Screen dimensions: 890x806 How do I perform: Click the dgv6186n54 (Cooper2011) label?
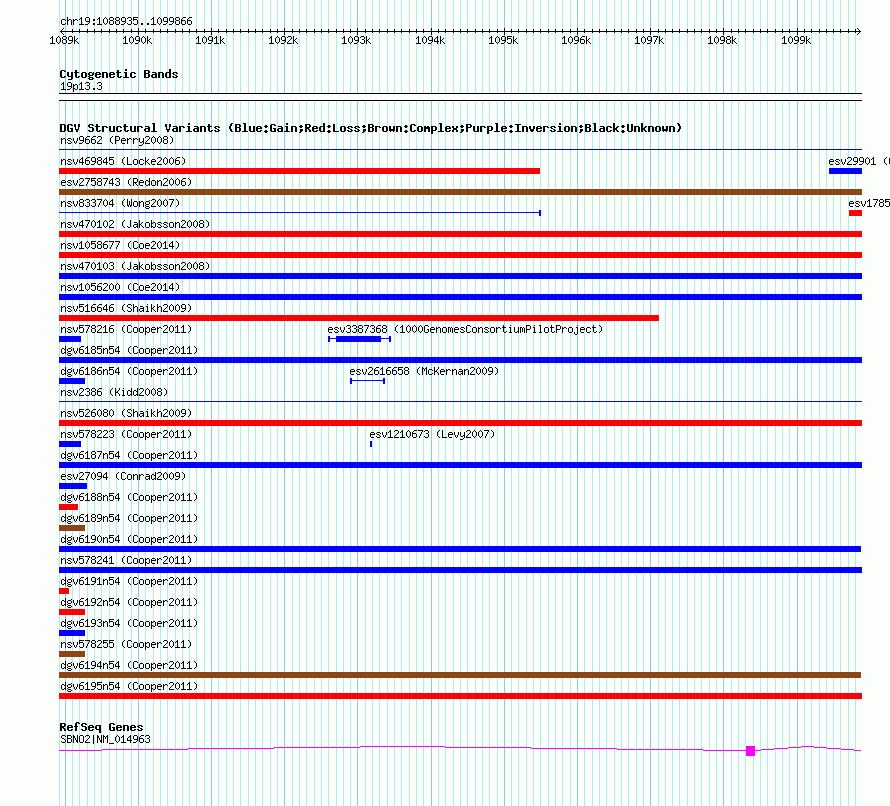129,371
